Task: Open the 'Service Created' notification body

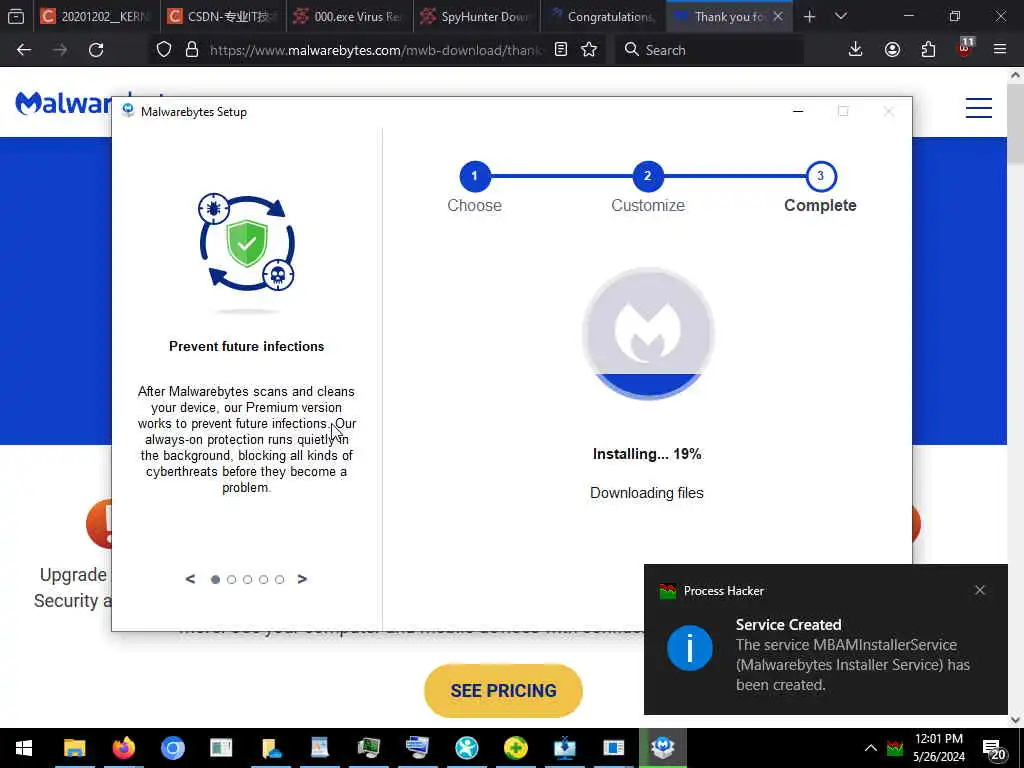Action: 852,654
